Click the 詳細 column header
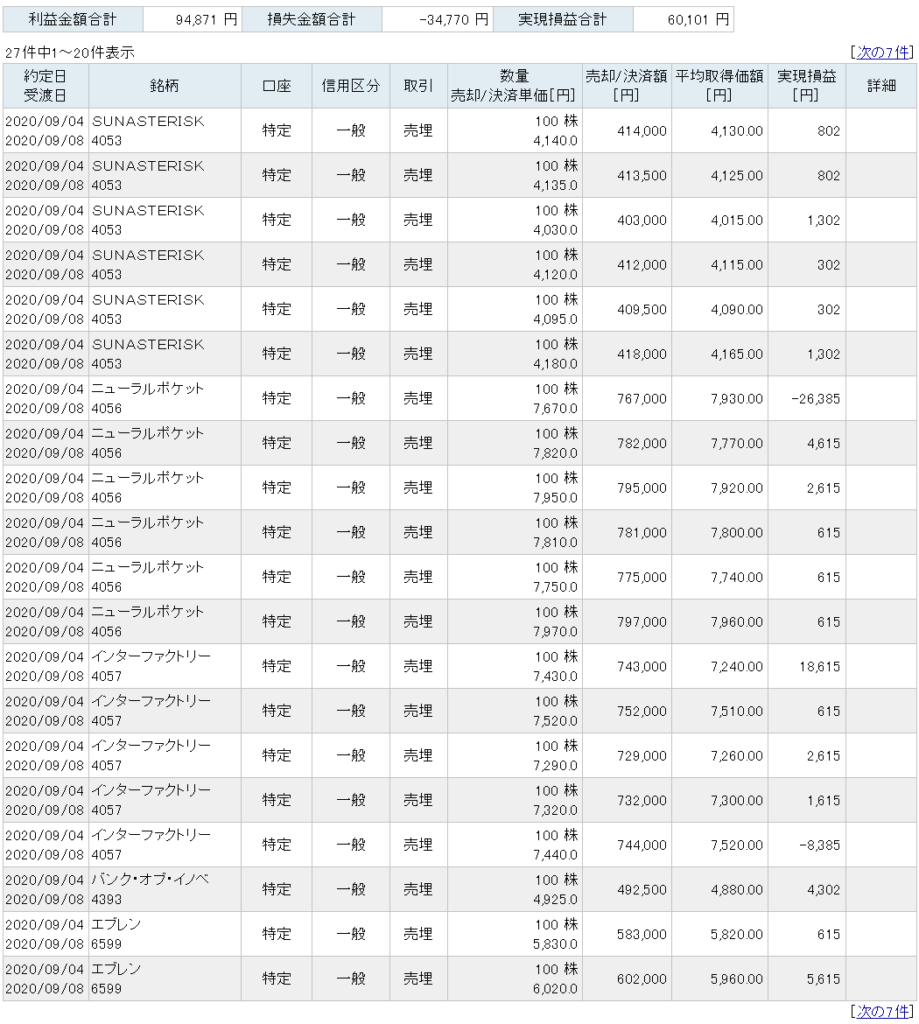 point(880,86)
